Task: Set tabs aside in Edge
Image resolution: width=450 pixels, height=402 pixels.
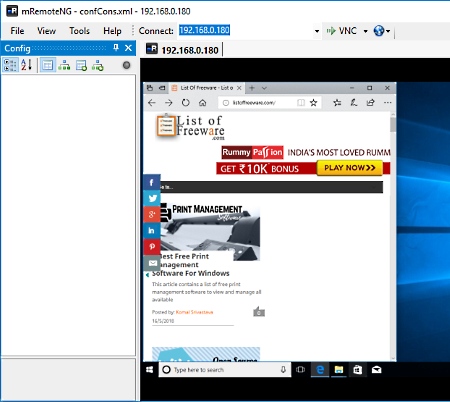Action: (x=162, y=88)
